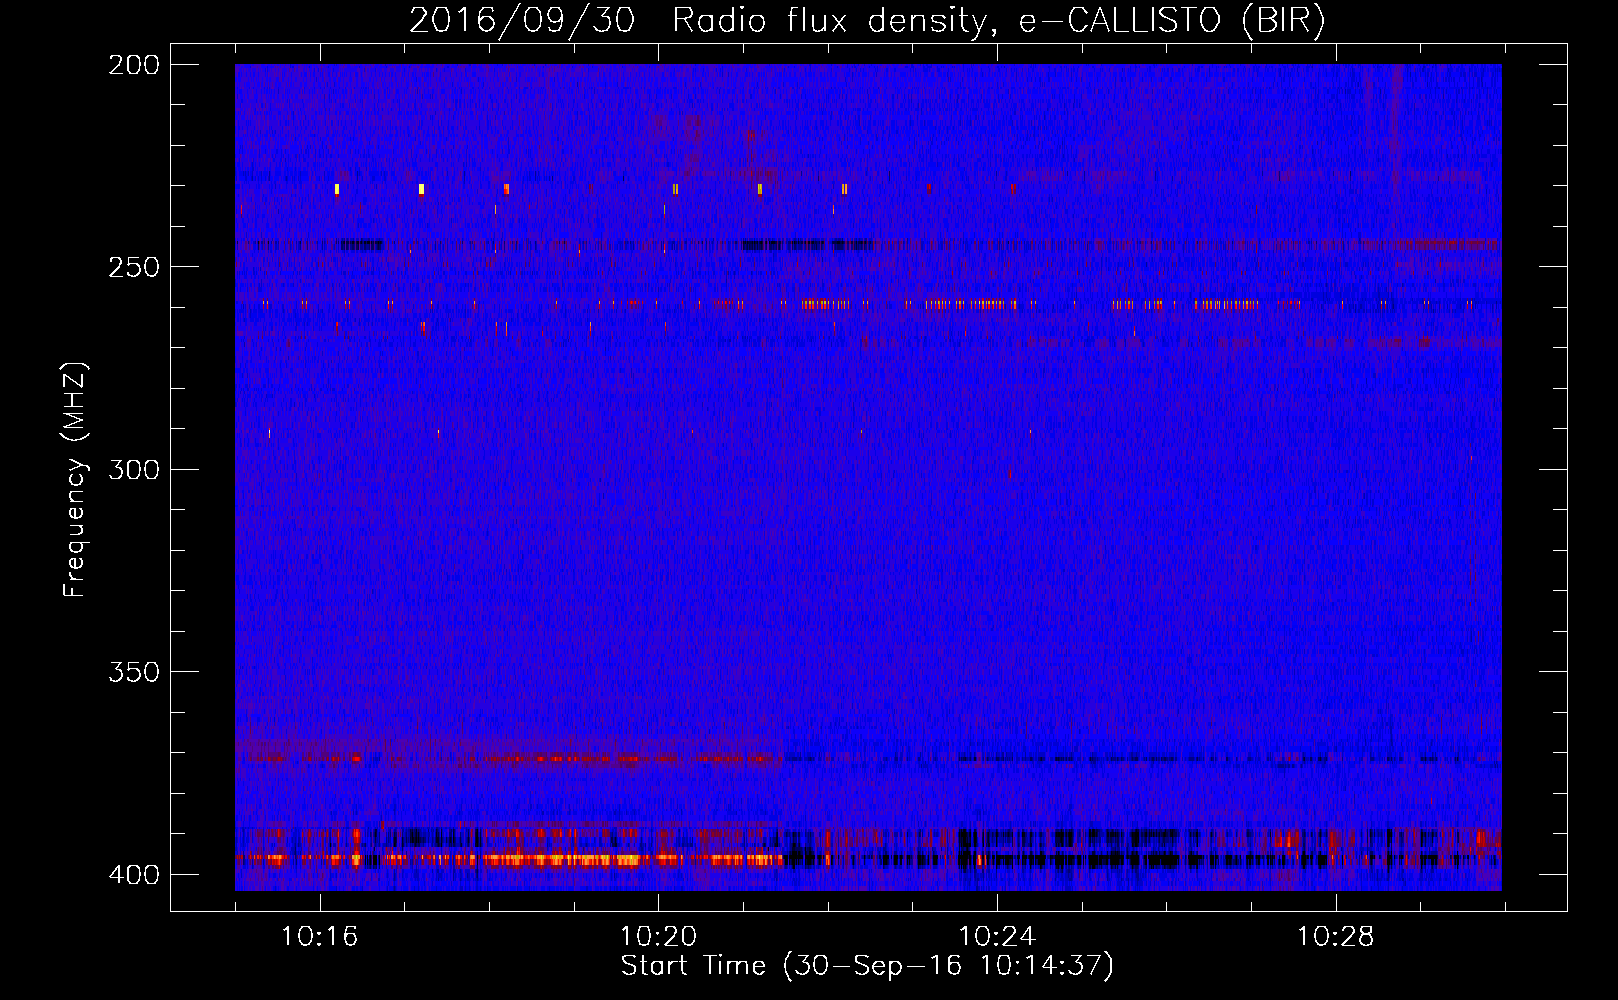
Task: Click the 10:20 time tick label
Action: click(658, 937)
